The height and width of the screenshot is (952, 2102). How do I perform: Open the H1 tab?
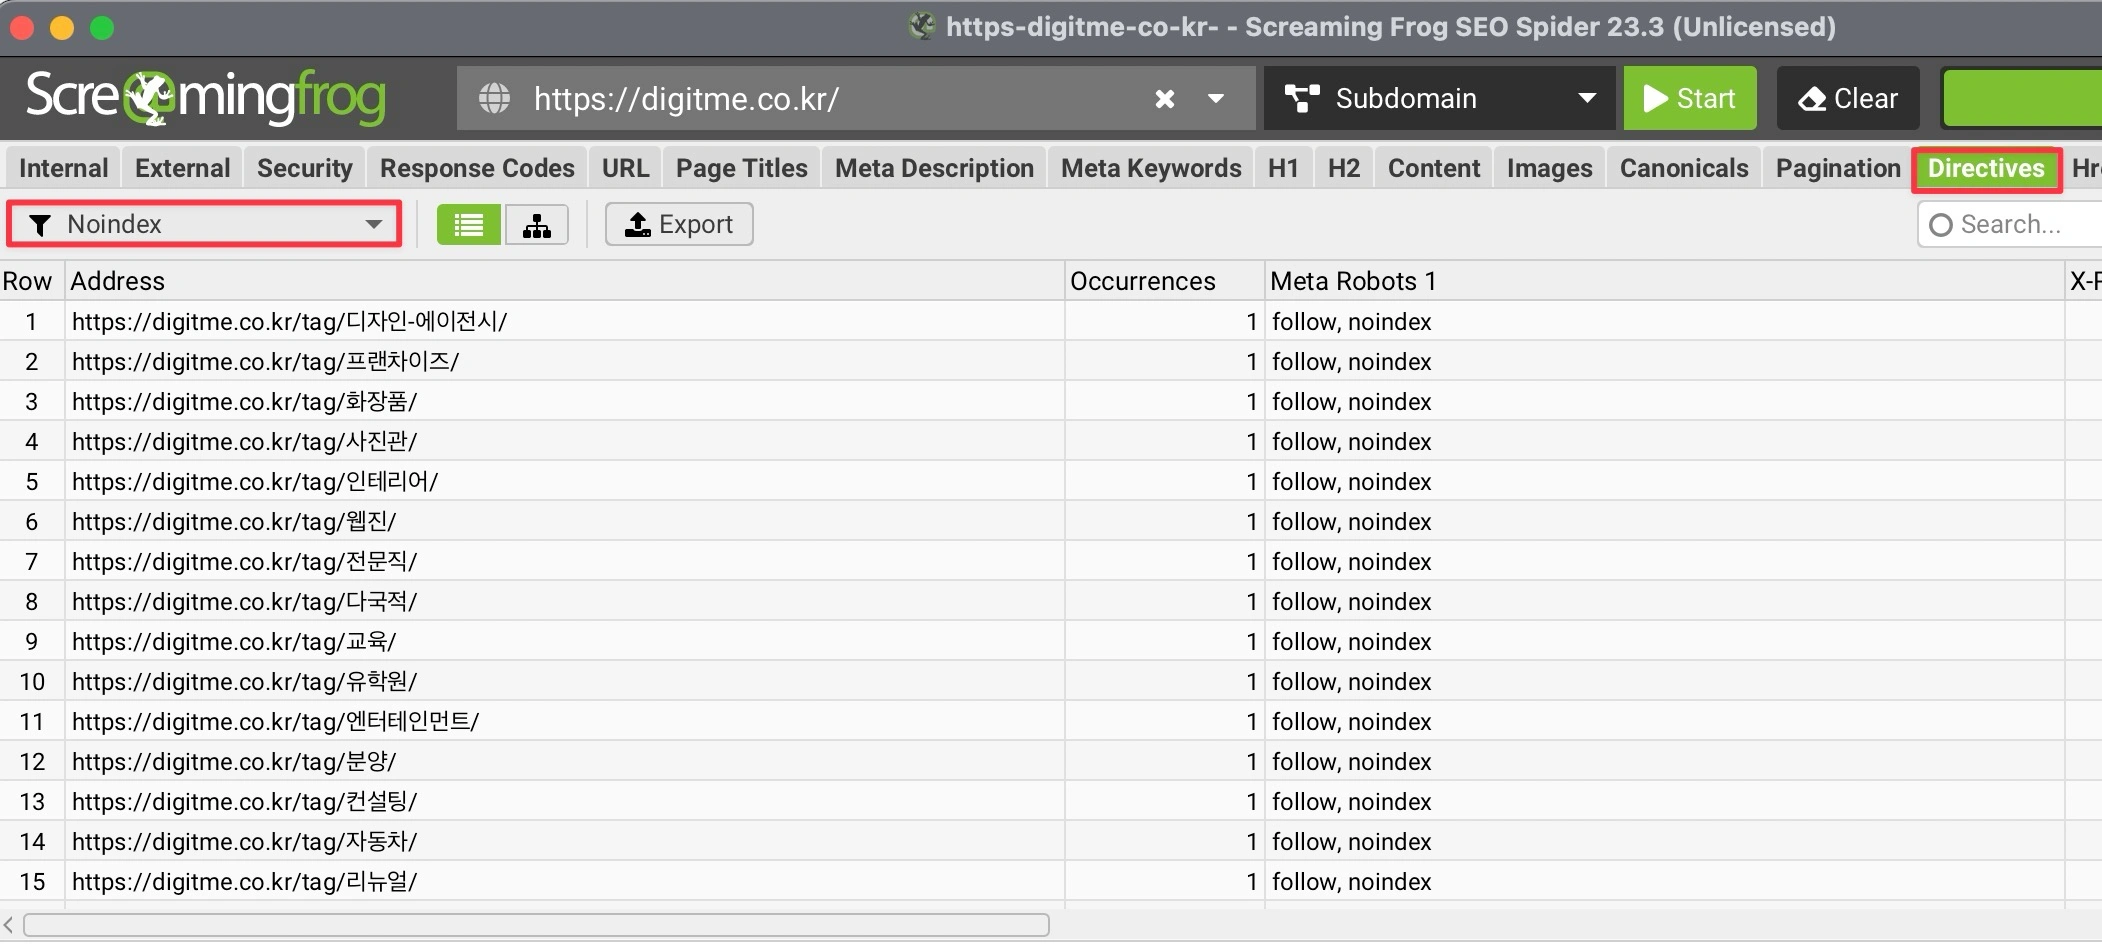point(1283,168)
